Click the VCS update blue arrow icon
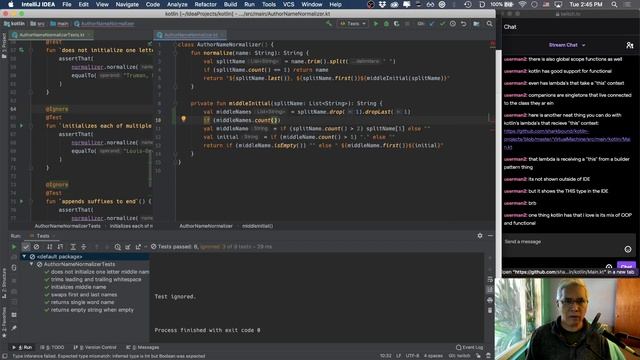 coord(432,24)
